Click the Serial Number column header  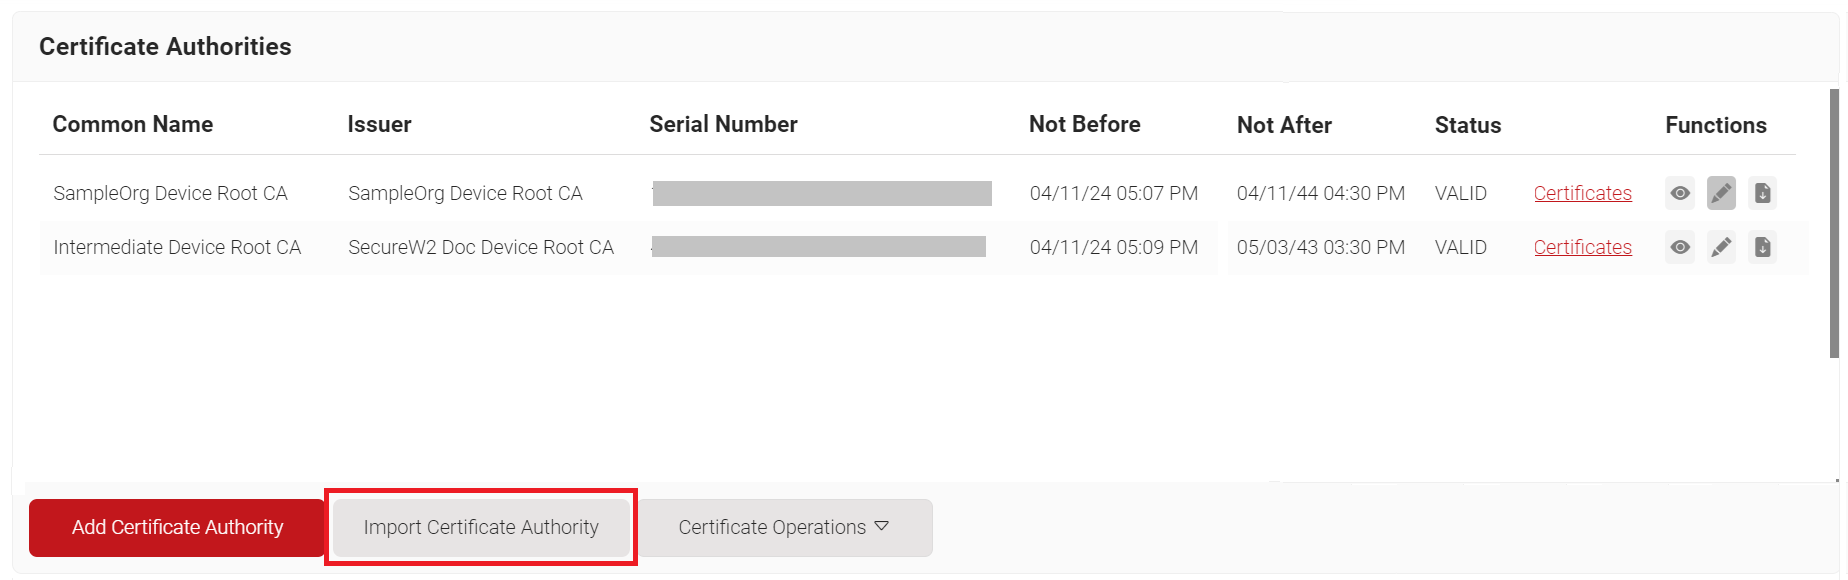click(723, 125)
